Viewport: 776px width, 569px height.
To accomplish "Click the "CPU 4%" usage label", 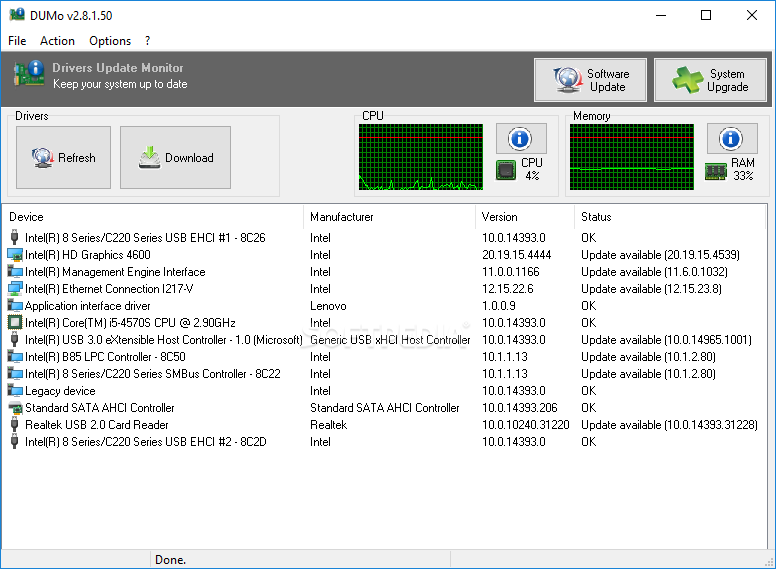I will click(x=532, y=169).
